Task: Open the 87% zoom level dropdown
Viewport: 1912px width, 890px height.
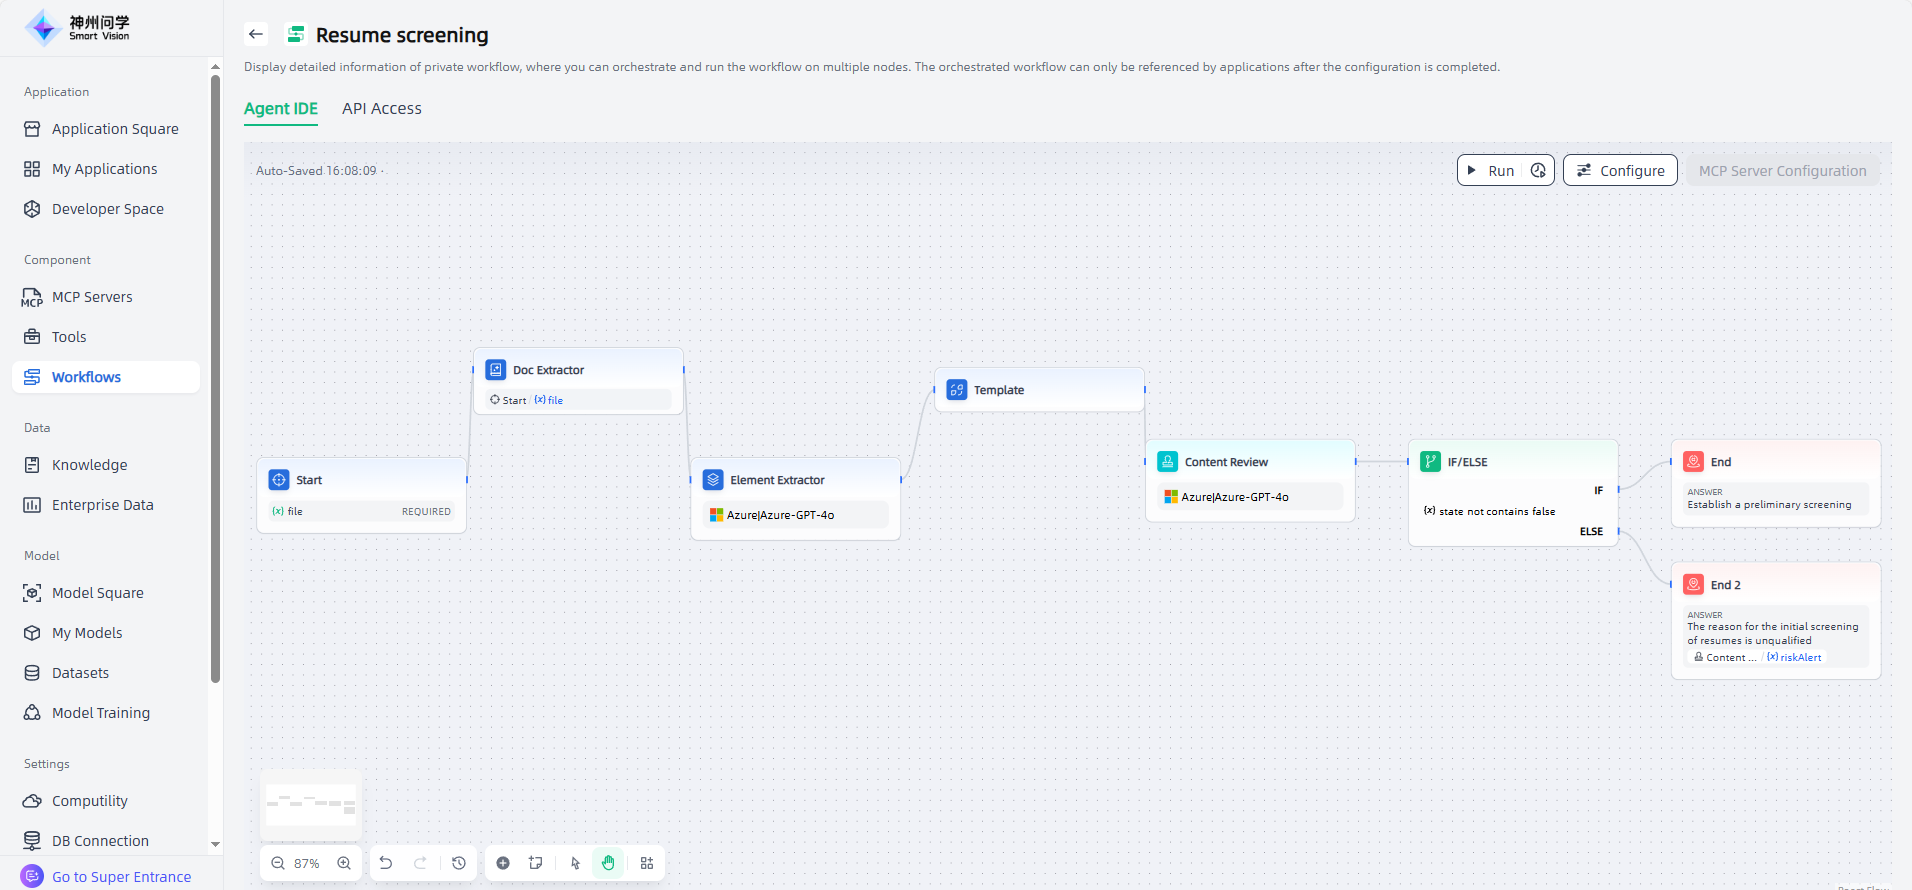Action: (x=307, y=863)
